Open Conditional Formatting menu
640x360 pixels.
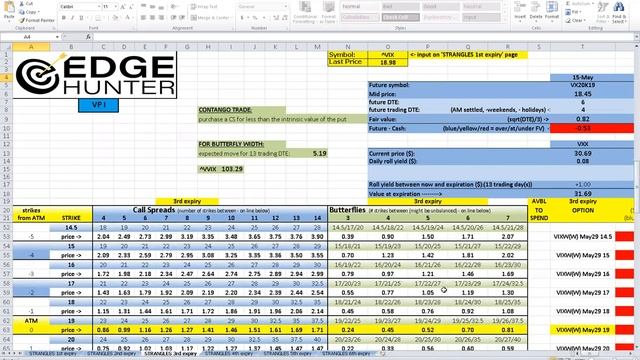click(x=305, y=12)
